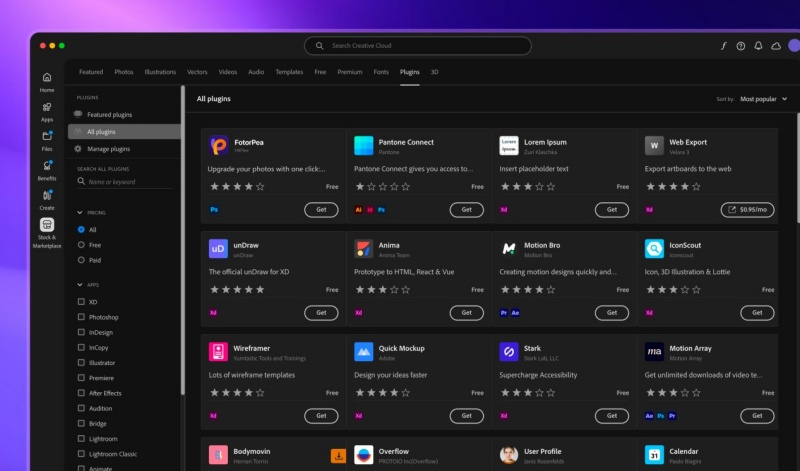Click the fonts 'f' icon in top bar
Viewport: 800px width, 471px height.
(723, 46)
